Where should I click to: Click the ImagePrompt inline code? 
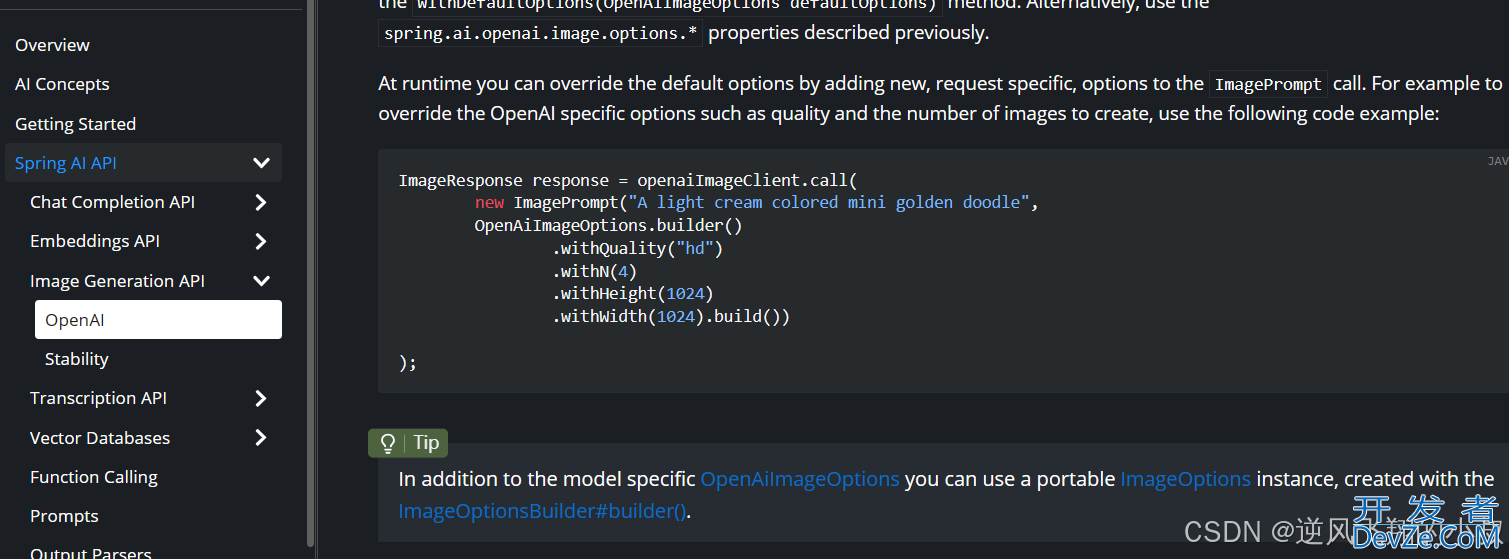1268,85
